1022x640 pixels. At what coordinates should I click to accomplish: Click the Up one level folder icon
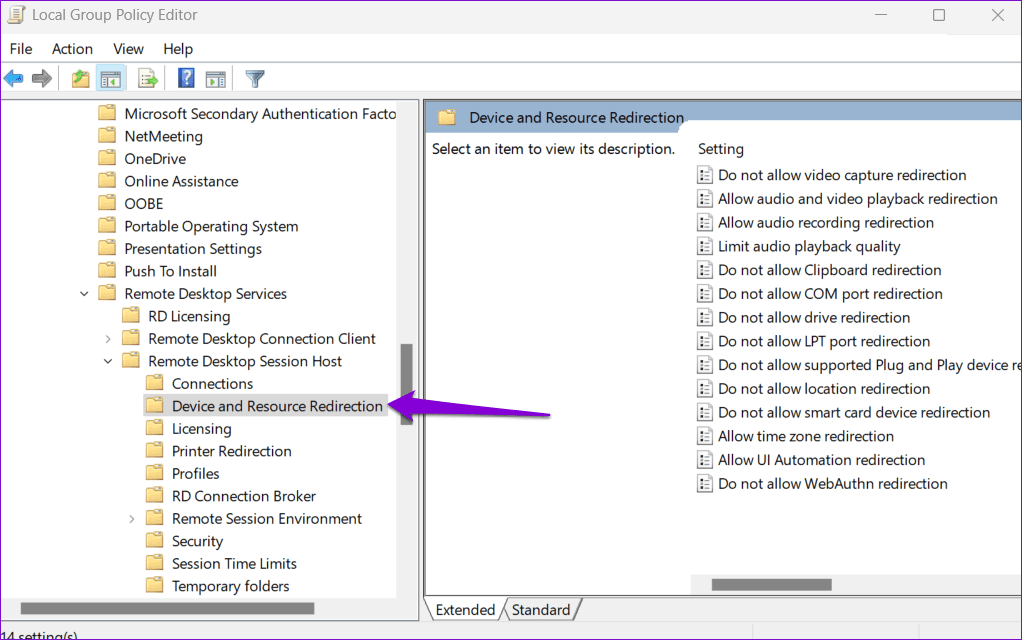pyautogui.click(x=81, y=78)
